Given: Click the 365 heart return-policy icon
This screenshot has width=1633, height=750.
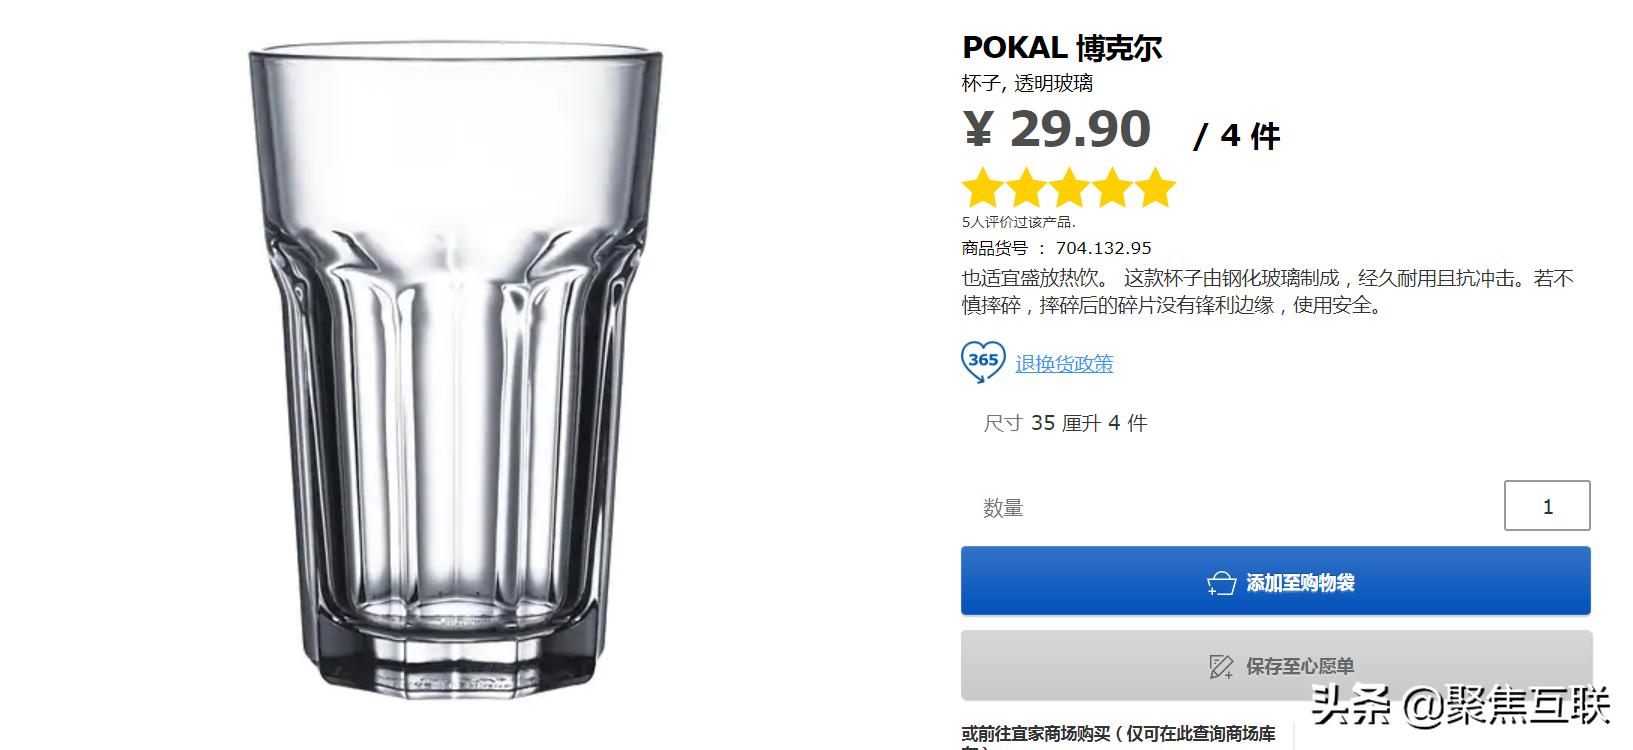Looking at the screenshot, I should 983,362.
